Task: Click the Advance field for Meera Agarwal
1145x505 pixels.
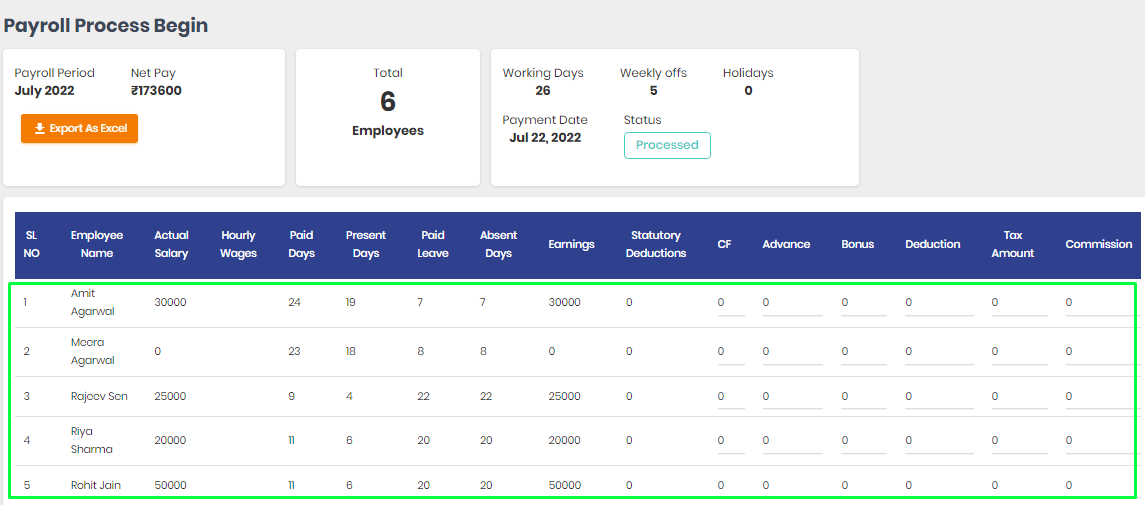Action: (792, 353)
